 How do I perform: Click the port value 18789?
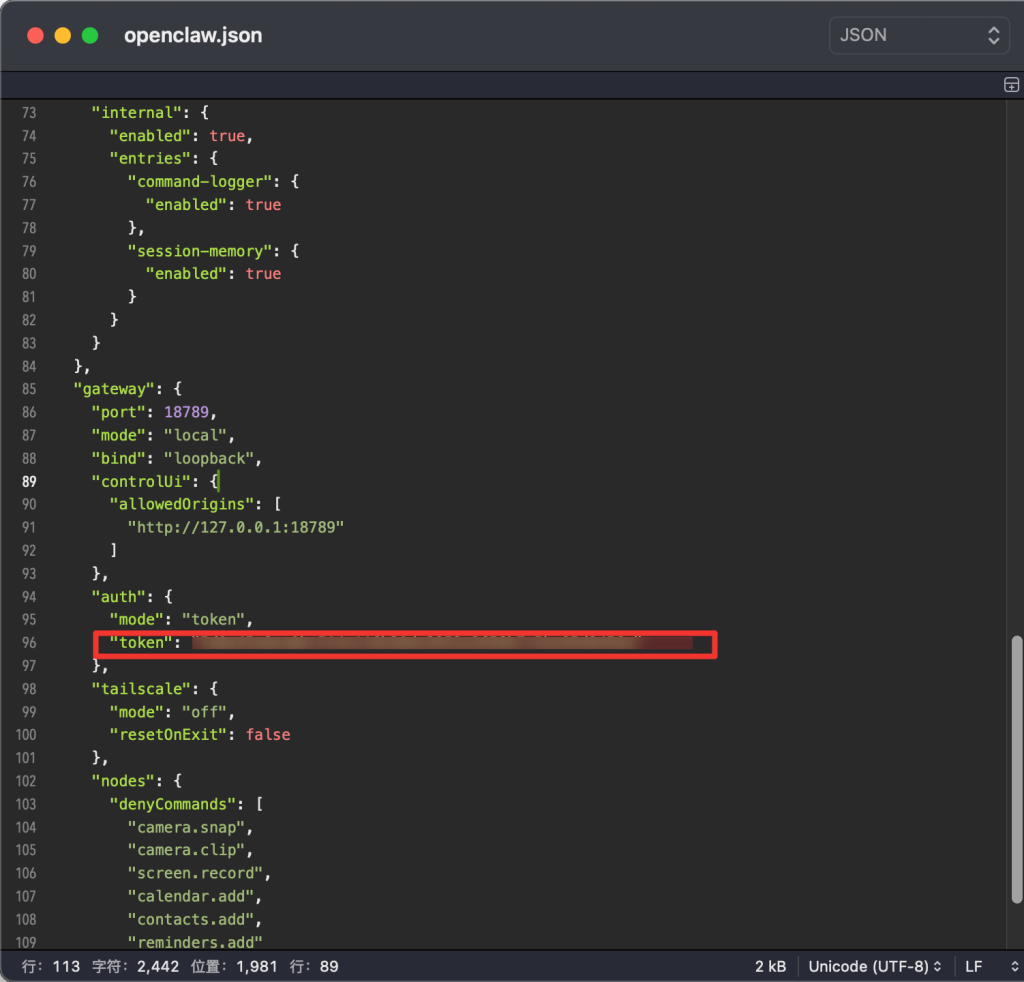click(x=186, y=411)
